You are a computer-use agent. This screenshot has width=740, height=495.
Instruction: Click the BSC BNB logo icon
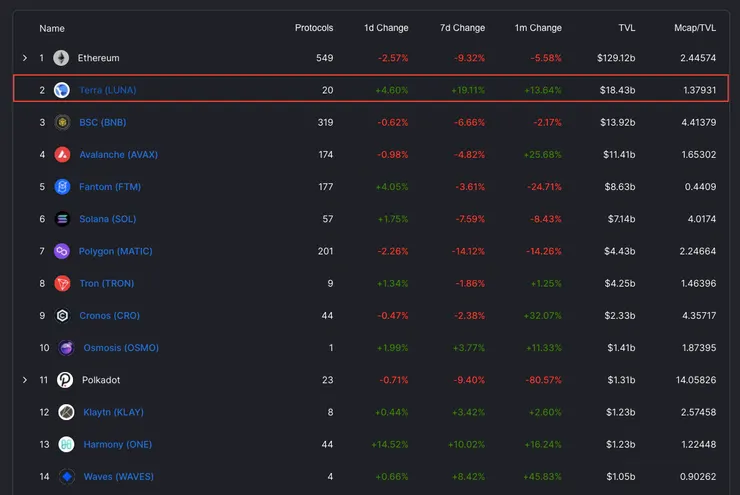coord(62,123)
